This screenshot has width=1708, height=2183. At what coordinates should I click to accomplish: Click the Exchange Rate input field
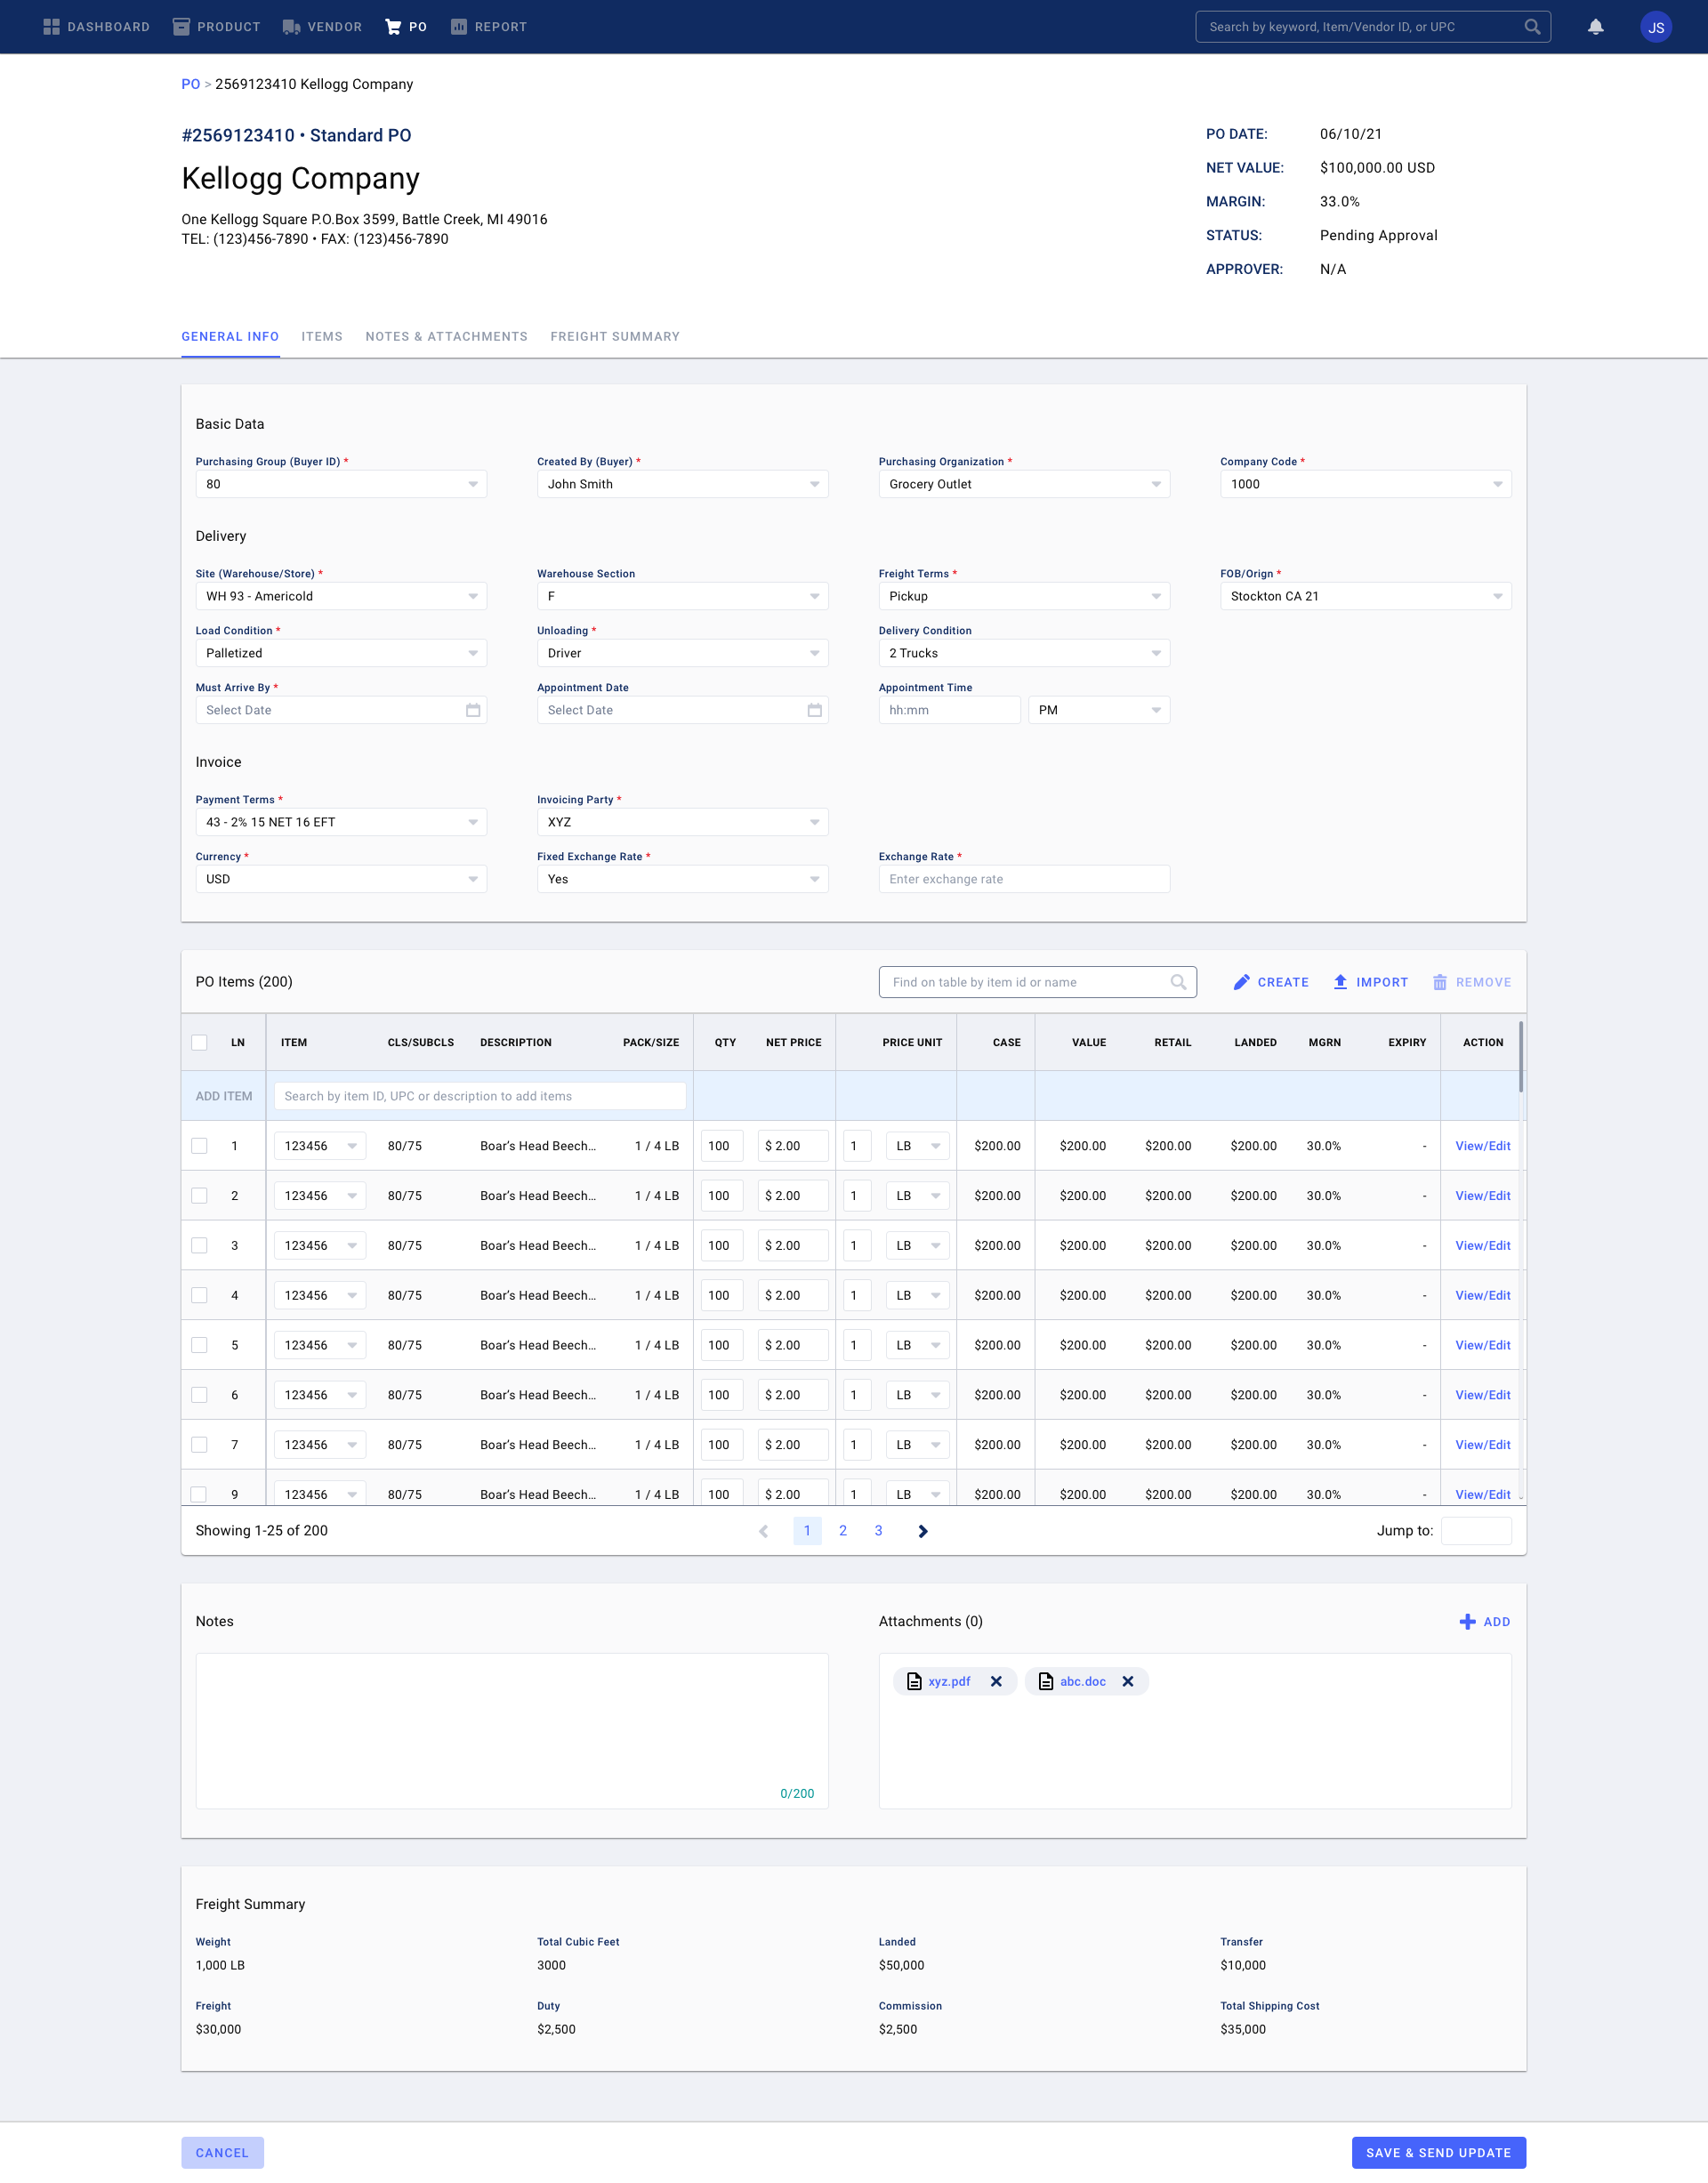click(1024, 879)
